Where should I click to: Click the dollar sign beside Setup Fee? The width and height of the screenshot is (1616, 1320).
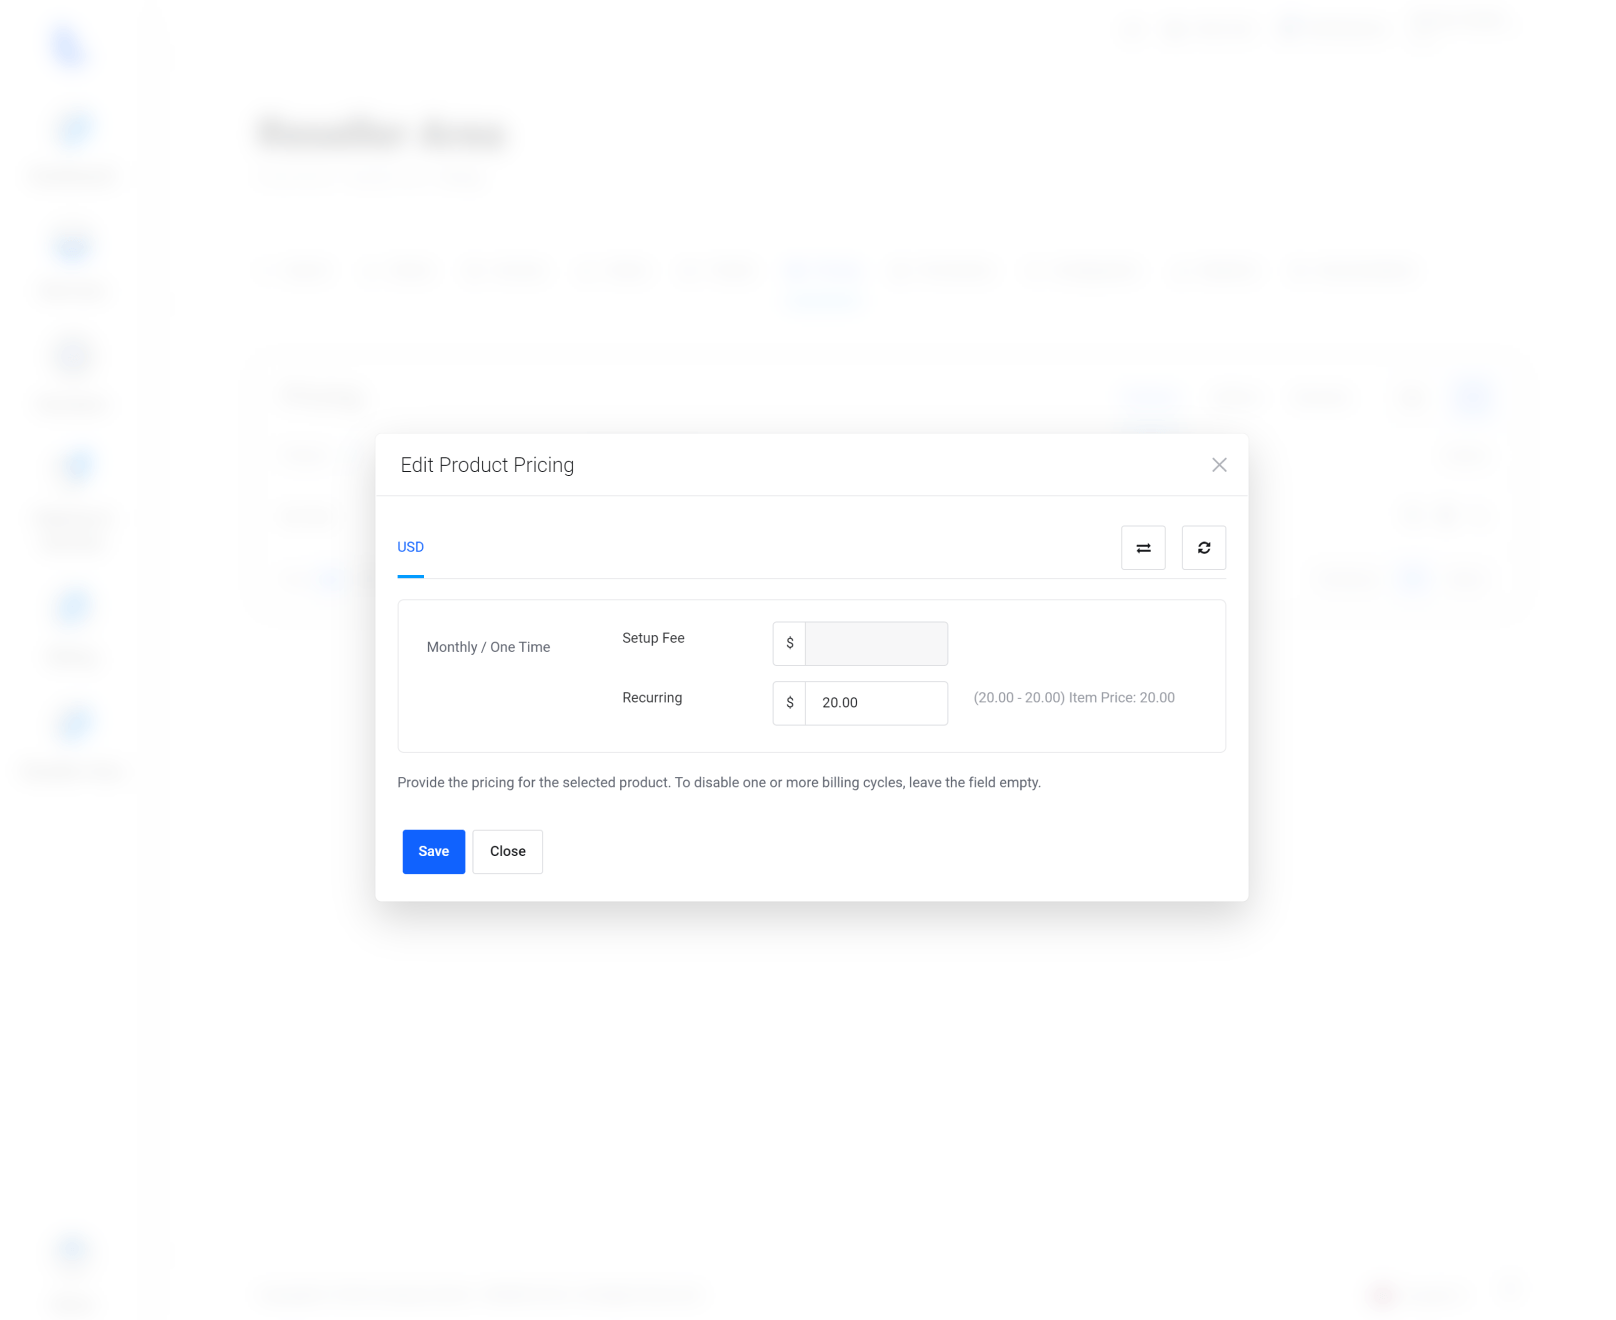(x=789, y=643)
